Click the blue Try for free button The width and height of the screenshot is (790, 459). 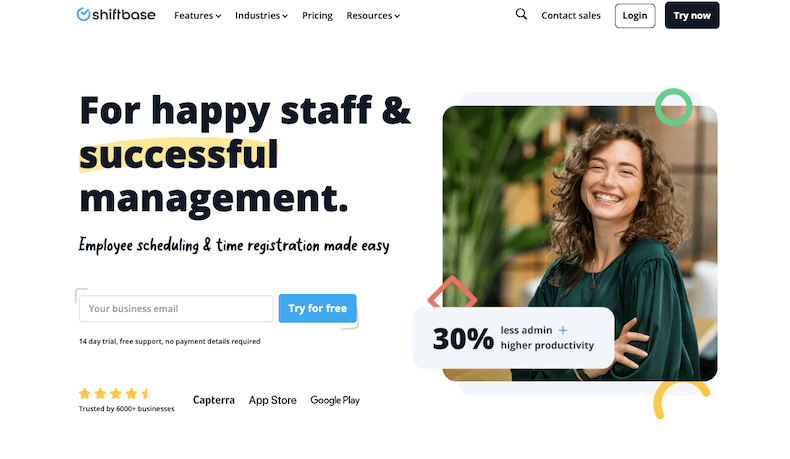click(x=317, y=308)
